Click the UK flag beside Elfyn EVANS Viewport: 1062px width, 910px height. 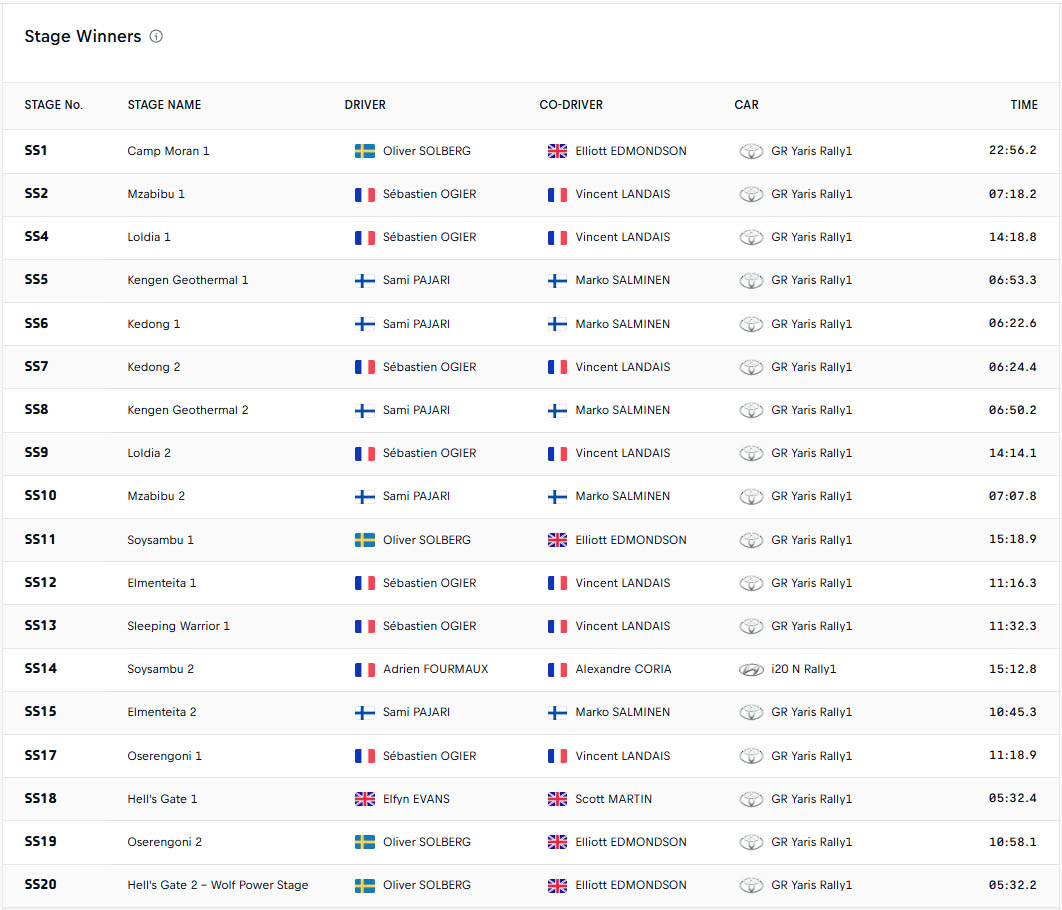pos(365,799)
